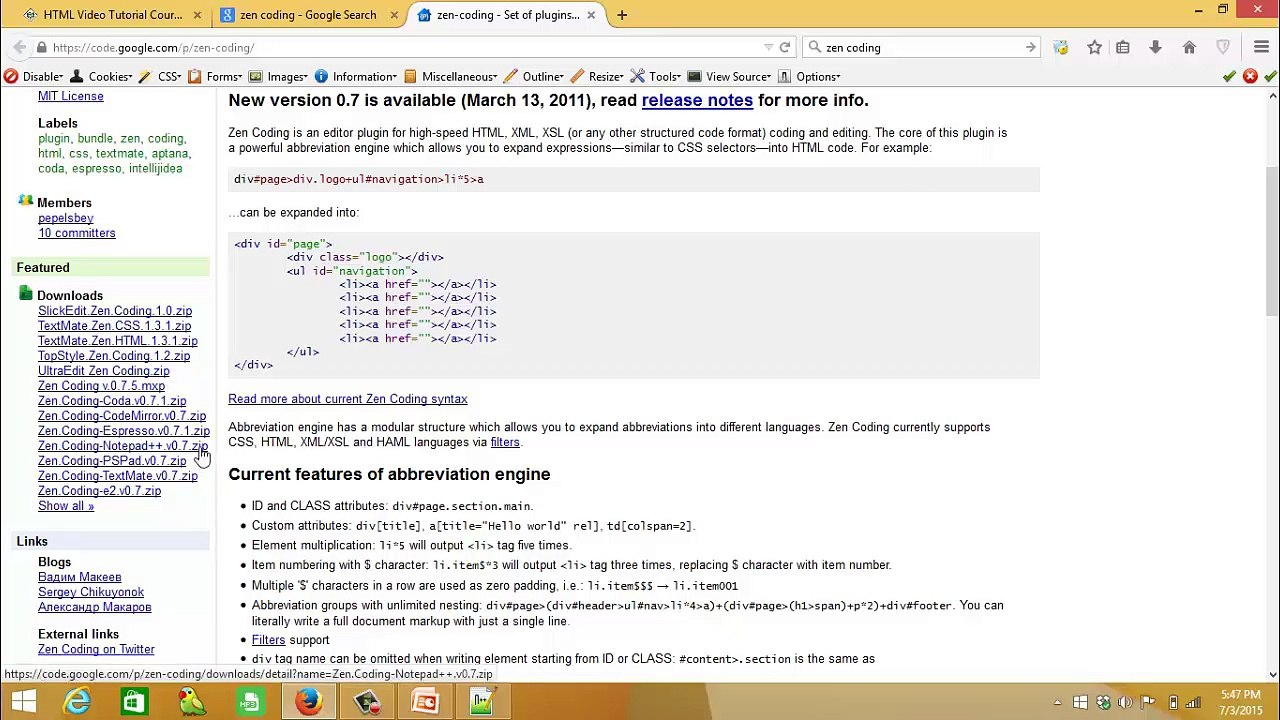Click the vertical page scrollbar thumb

pyautogui.click(x=1272, y=243)
